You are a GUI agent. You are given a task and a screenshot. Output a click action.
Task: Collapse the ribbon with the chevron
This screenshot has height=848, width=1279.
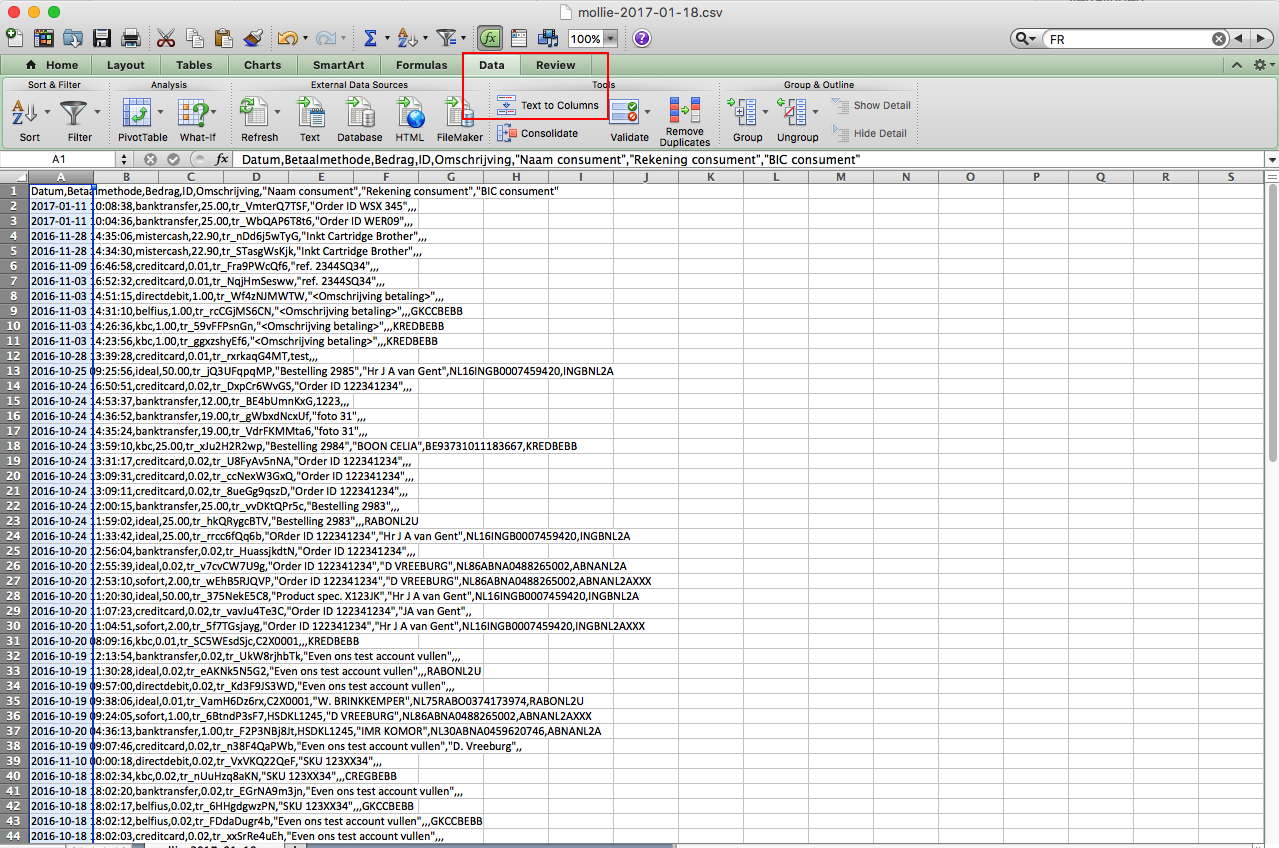click(1237, 65)
